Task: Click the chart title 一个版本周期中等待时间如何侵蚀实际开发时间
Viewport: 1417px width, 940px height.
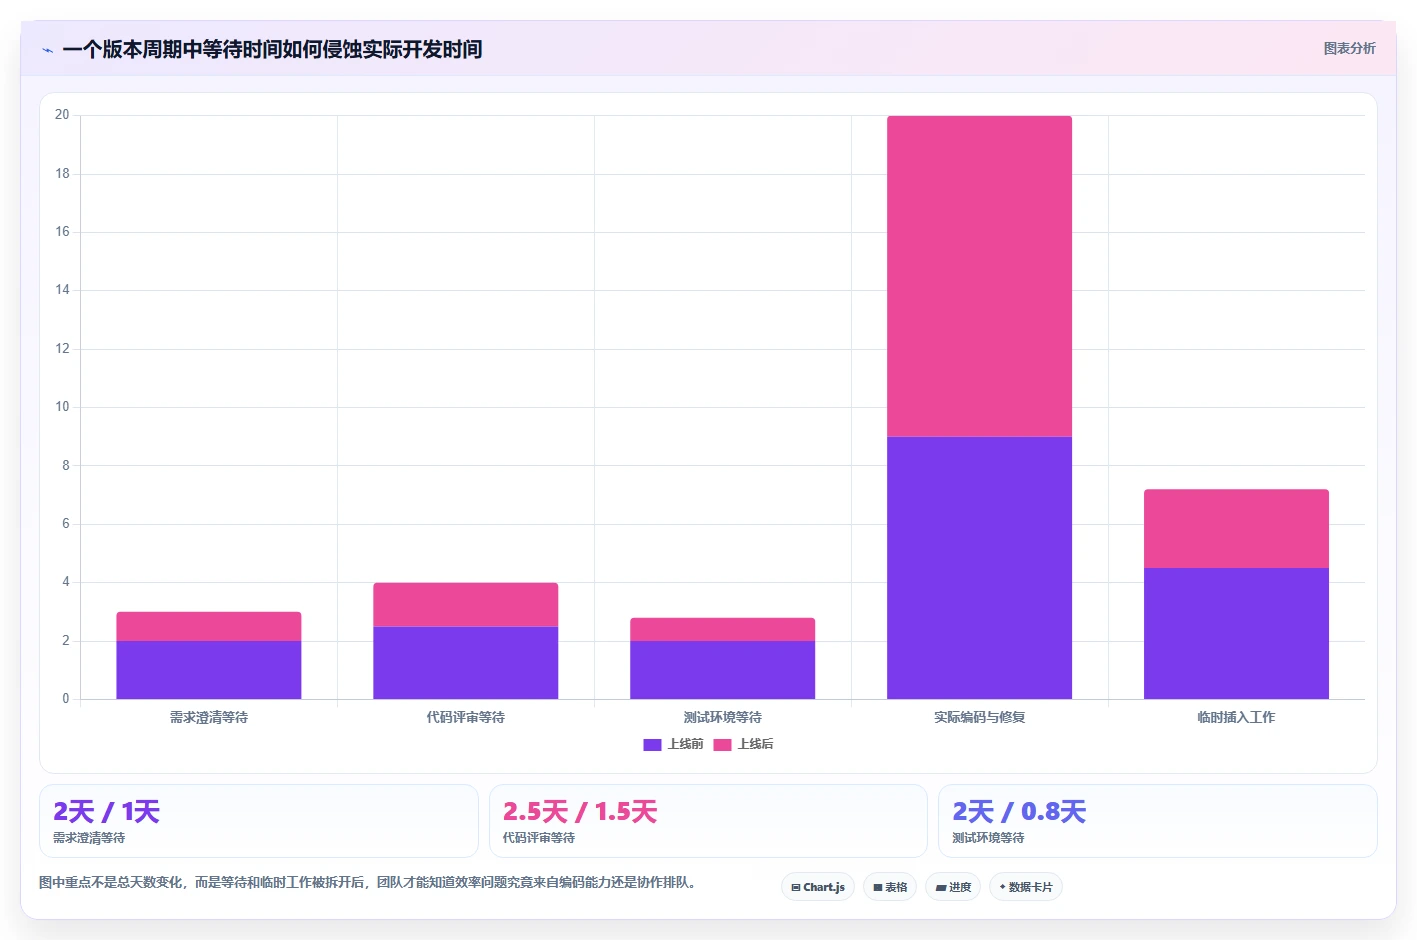Action: coord(272,50)
